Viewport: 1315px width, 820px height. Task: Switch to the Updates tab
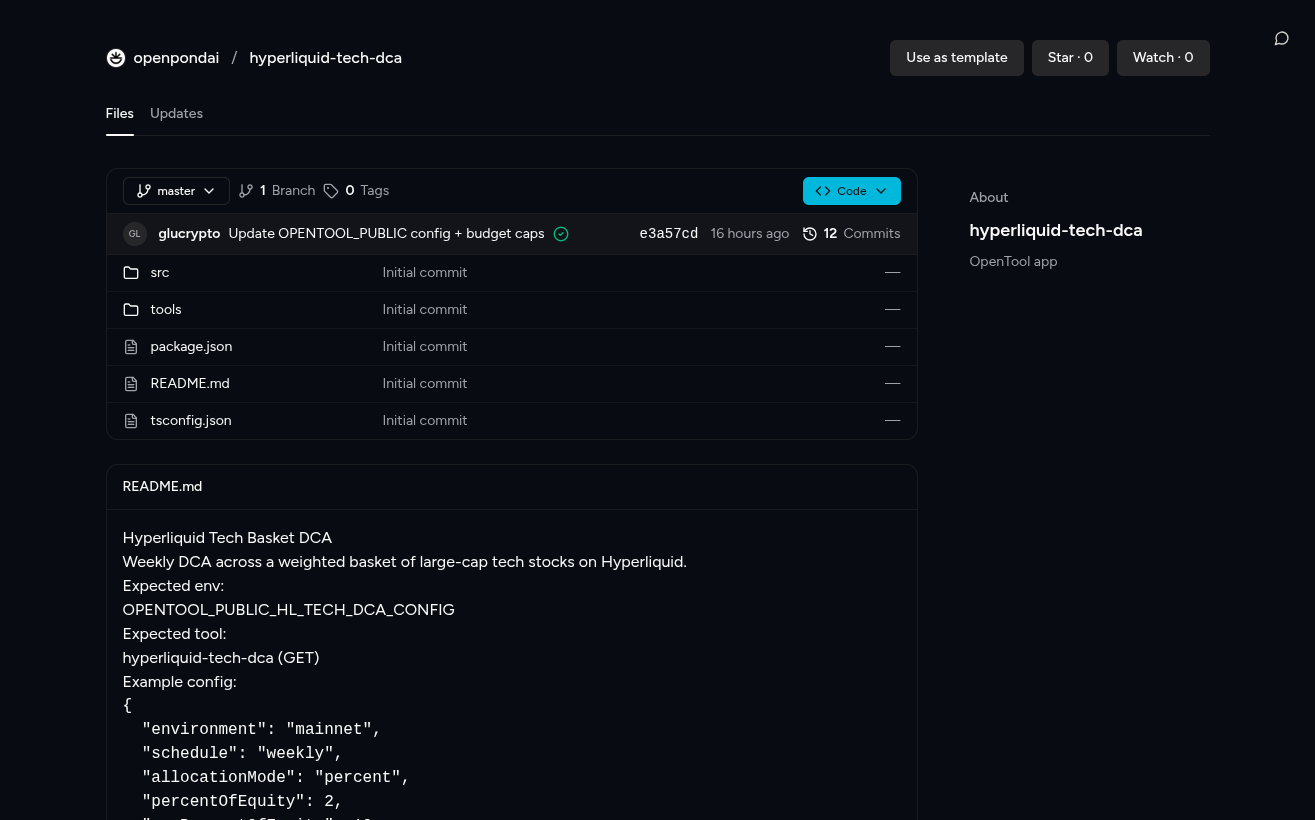[176, 114]
